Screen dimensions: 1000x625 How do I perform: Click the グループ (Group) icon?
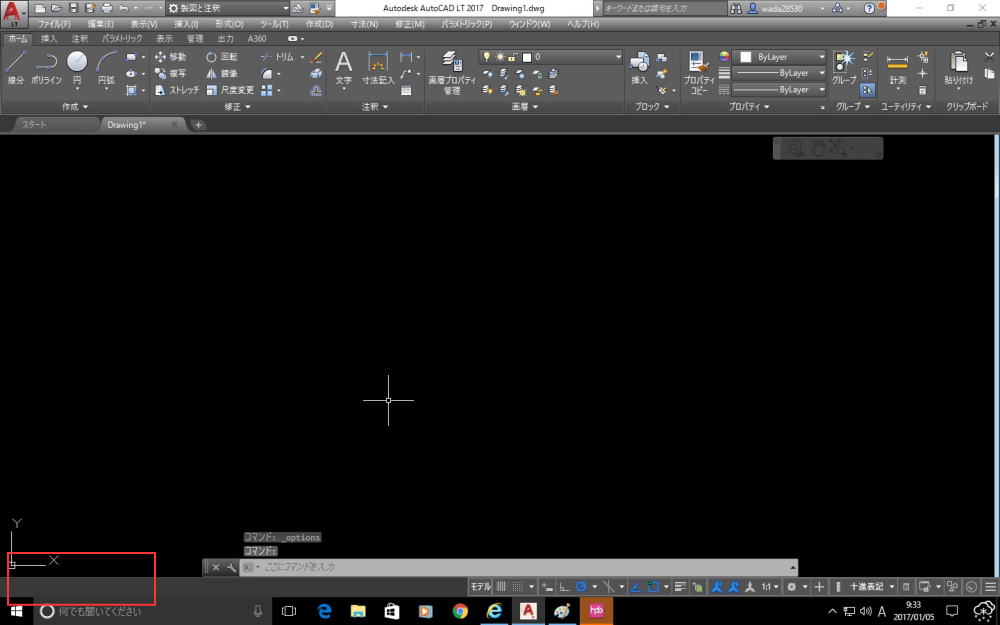(x=844, y=68)
